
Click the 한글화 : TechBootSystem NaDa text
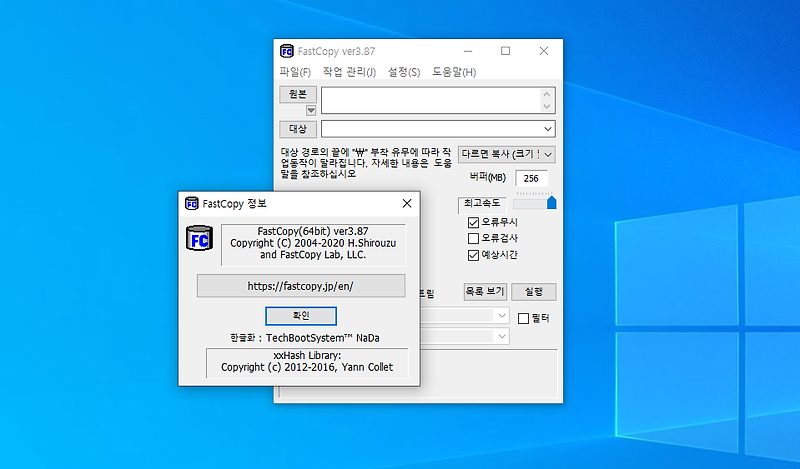pyautogui.click(x=305, y=338)
